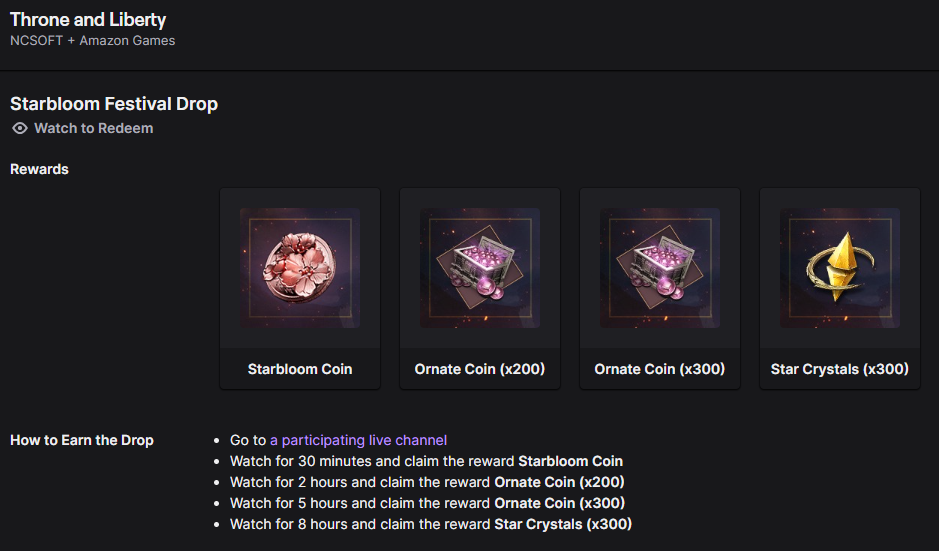This screenshot has height=551, width=939.
Task: Click the Throne and Liberty game title
Action: [x=88, y=19]
